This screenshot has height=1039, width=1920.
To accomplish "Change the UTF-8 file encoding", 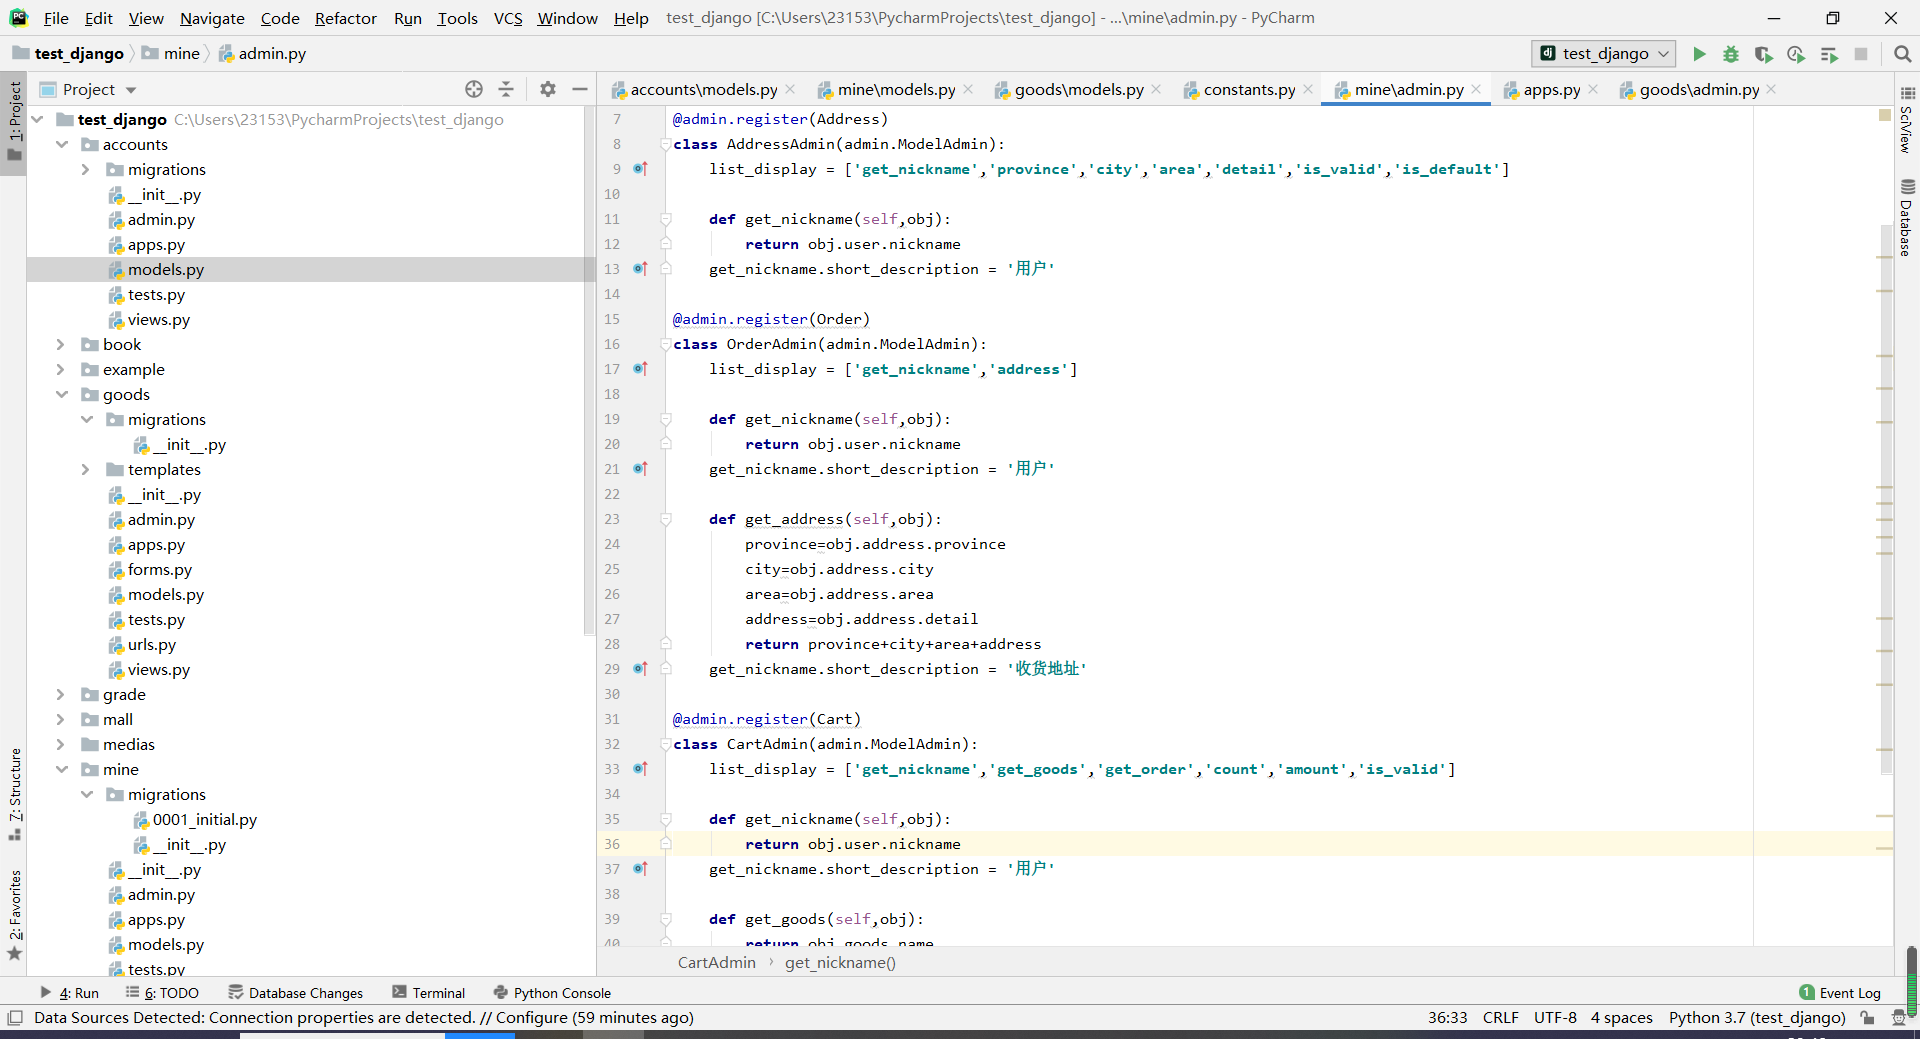I will [x=1555, y=1018].
